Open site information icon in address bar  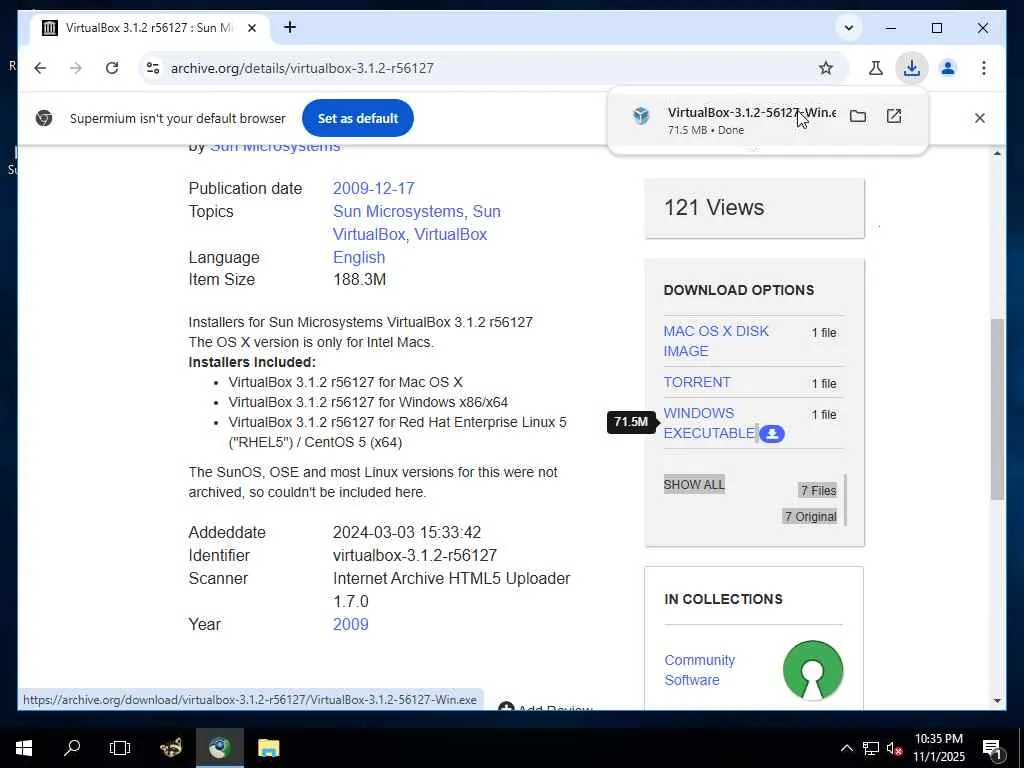click(153, 68)
